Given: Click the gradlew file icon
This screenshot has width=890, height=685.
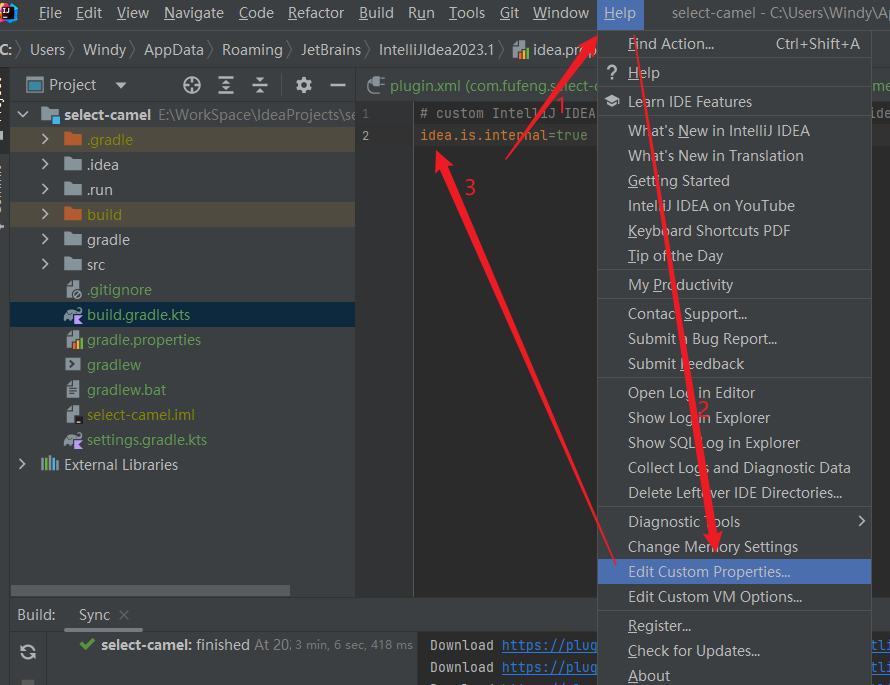Looking at the screenshot, I should pyautogui.click(x=73, y=365).
